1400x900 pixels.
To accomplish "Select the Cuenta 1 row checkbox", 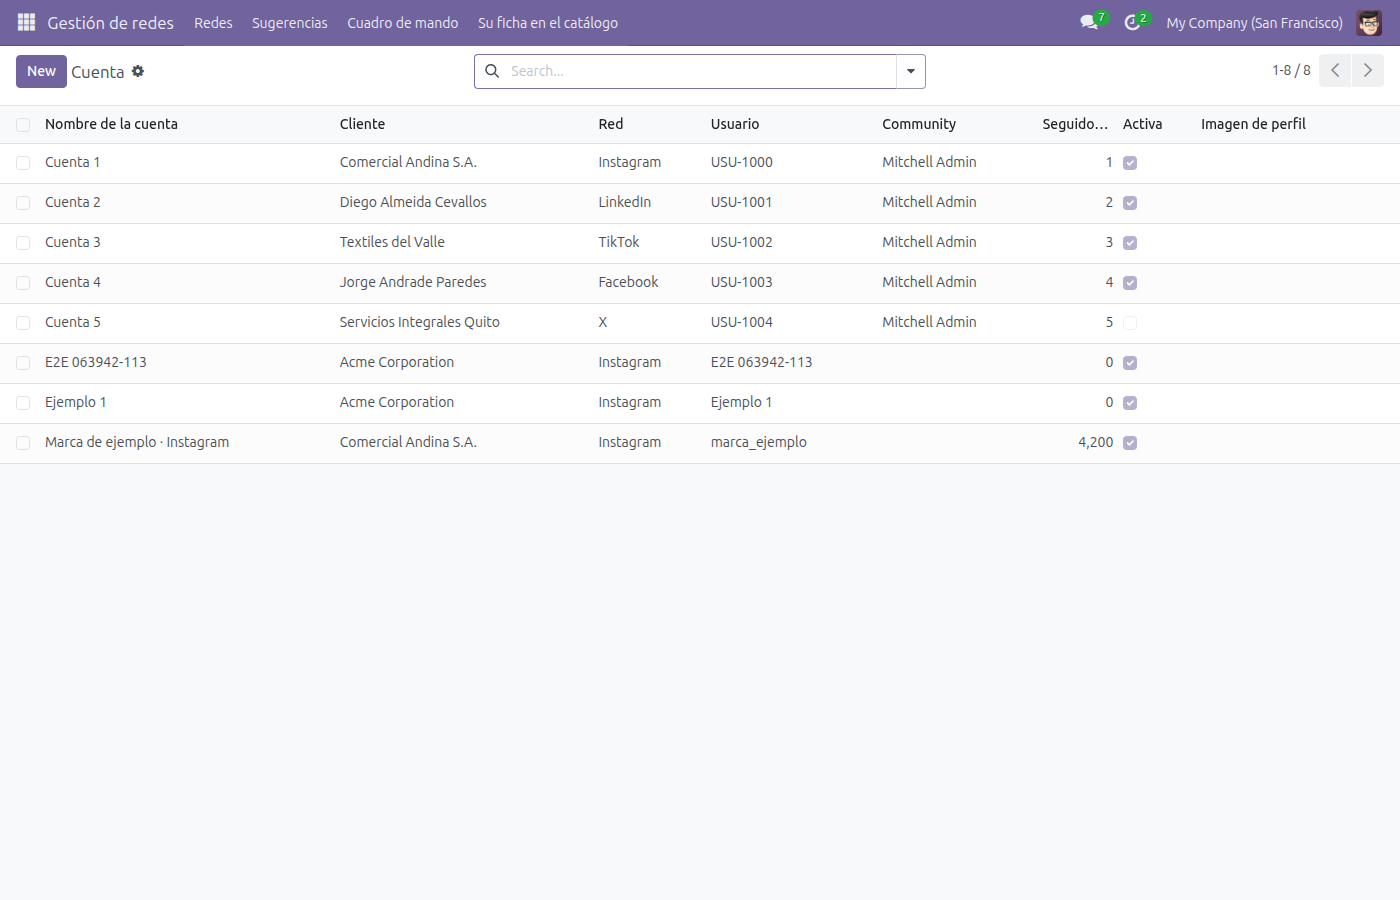I will pyautogui.click(x=23, y=163).
